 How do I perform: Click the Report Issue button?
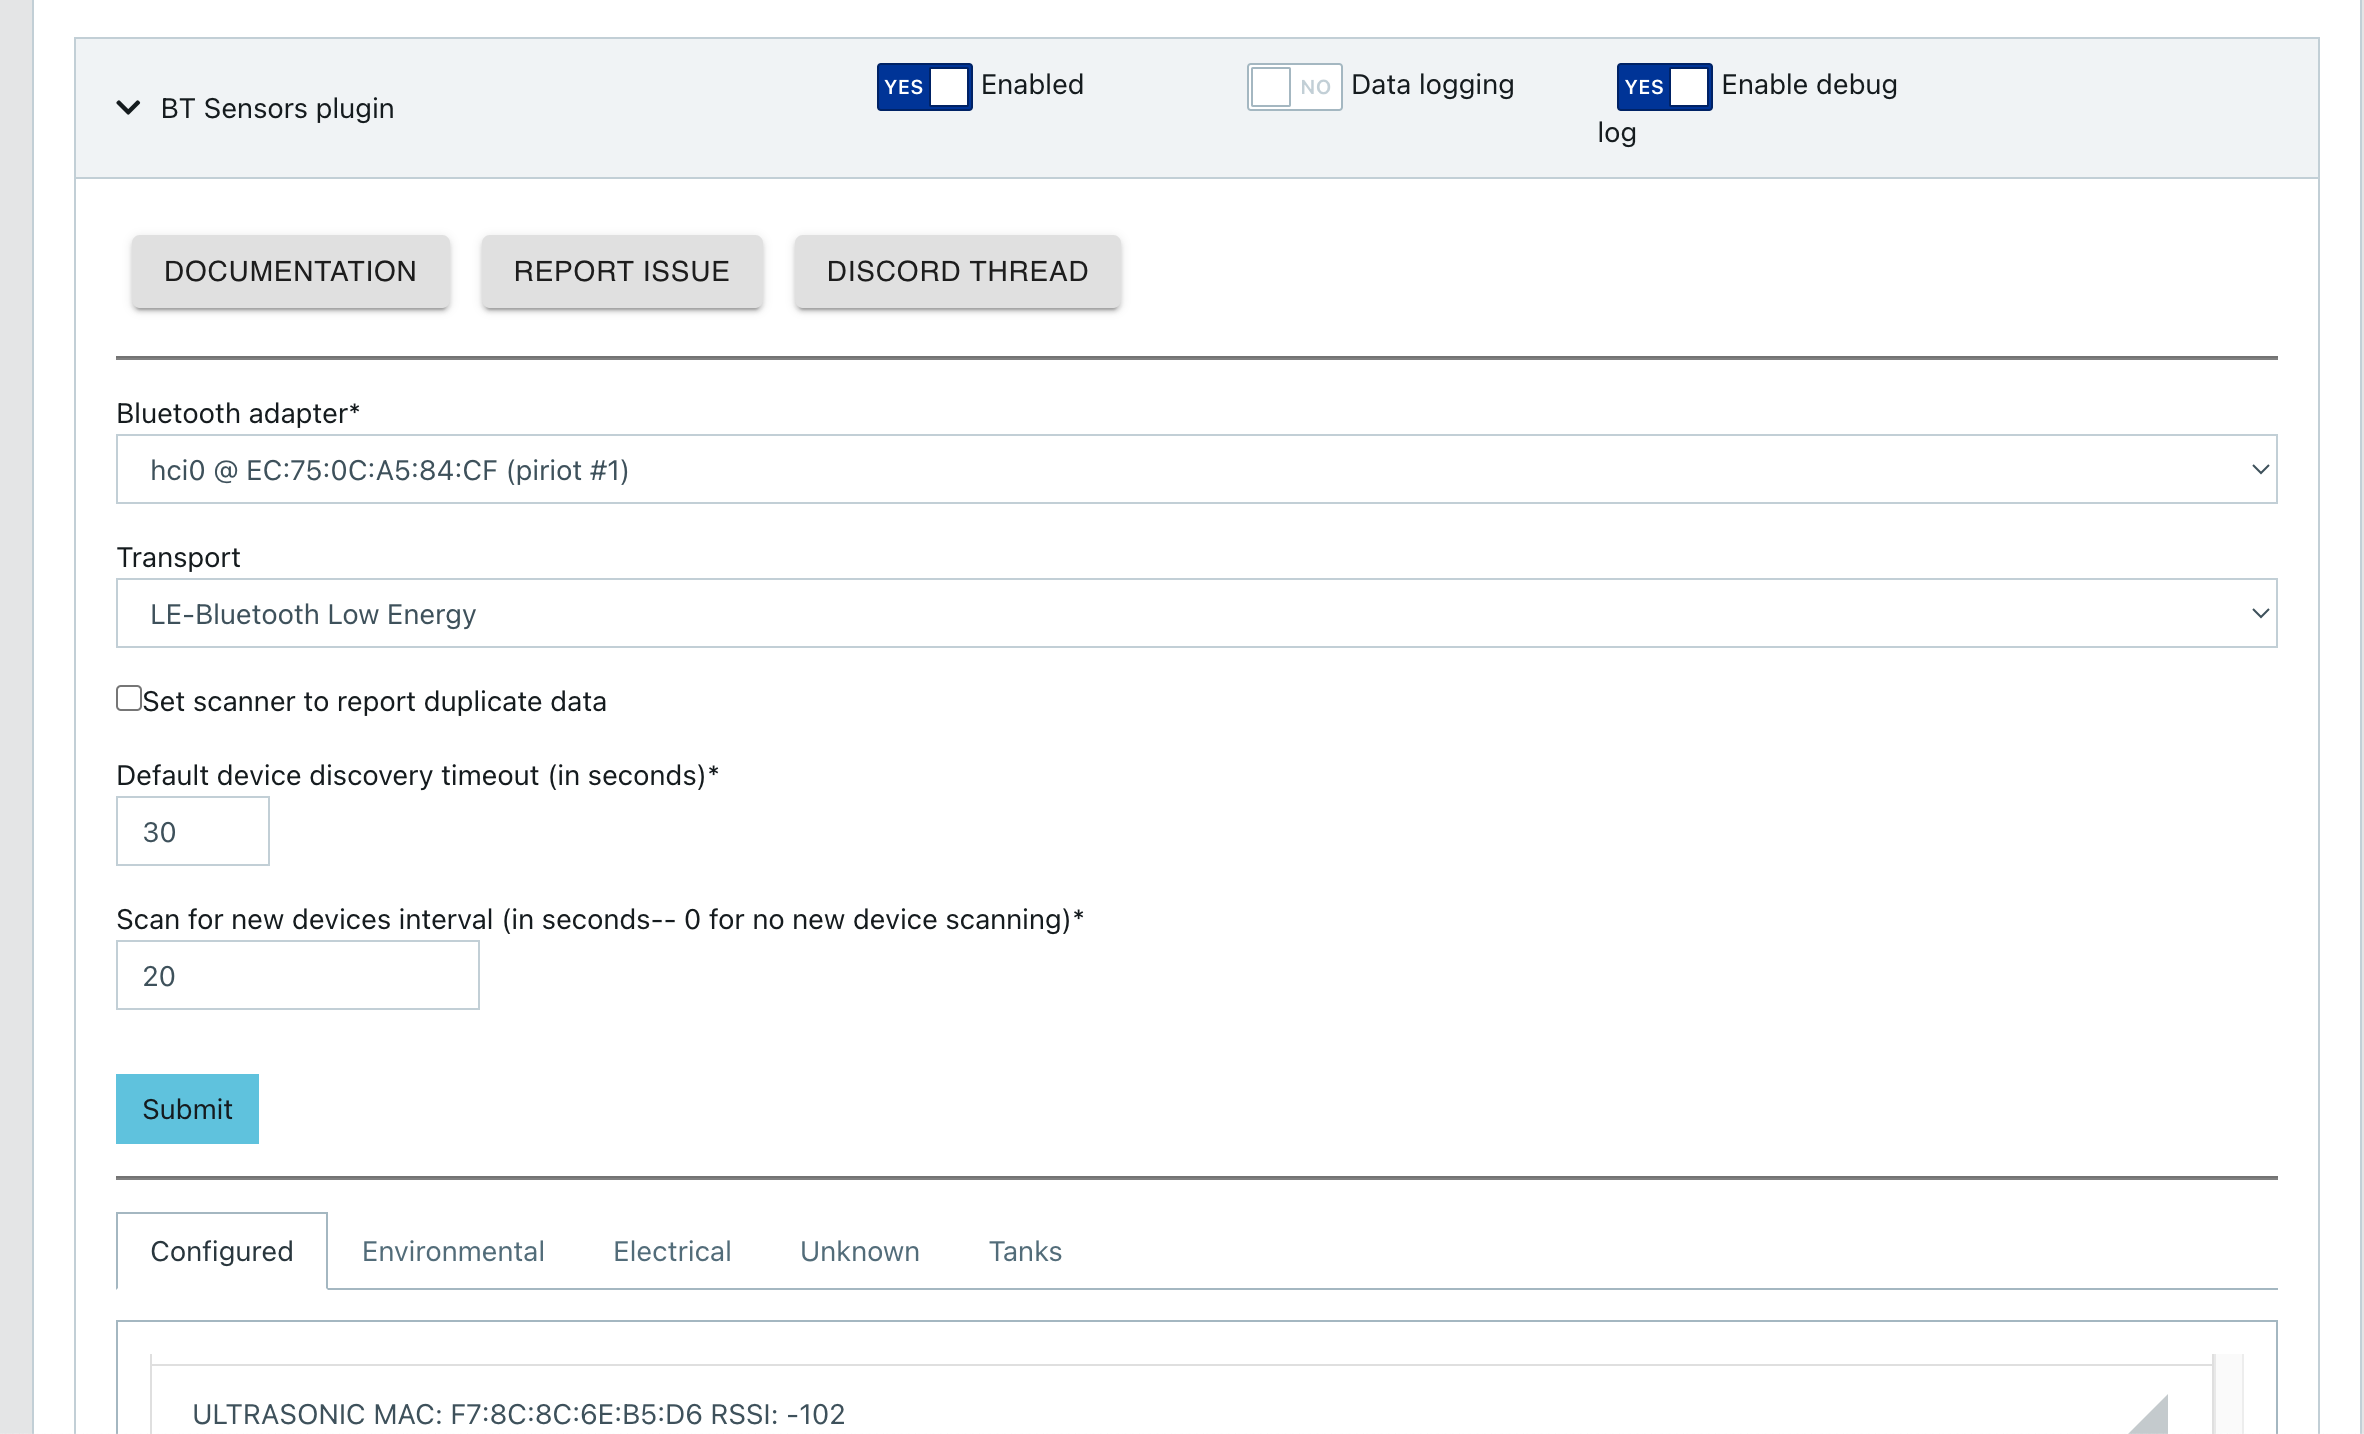coord(621,271)
